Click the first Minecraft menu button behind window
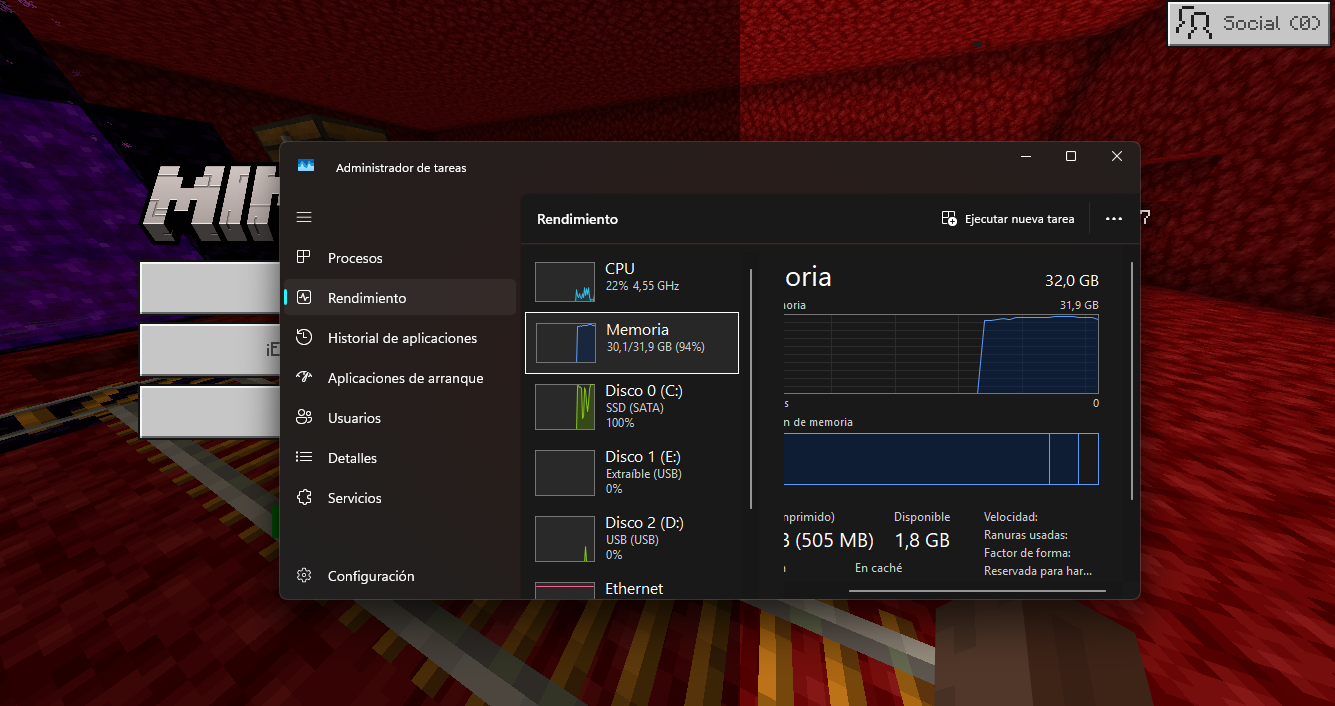The height and width of the screenshot is (706, 1335). 209,289
